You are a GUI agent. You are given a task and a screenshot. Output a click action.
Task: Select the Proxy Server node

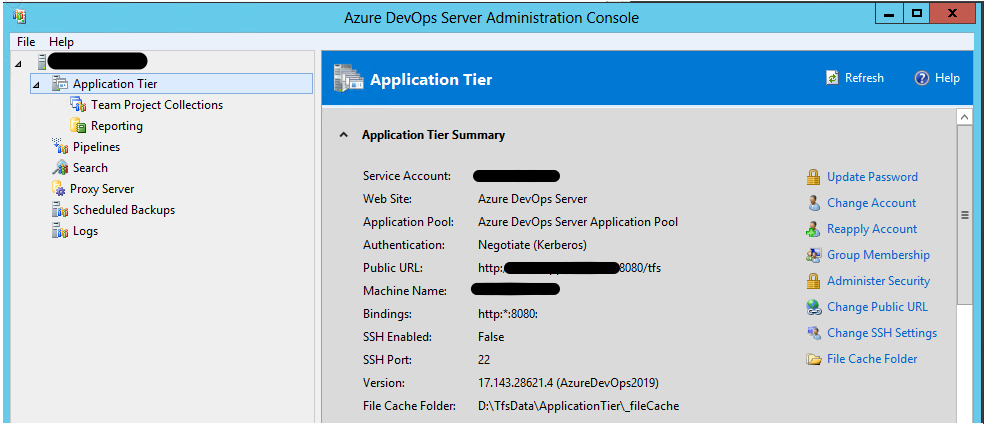102,189
